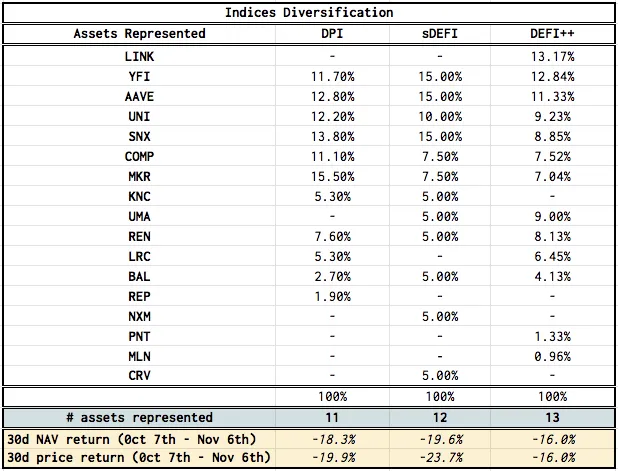The image size is (618, 471).
Task: Click the -23.7% sDEFI price return
Action: 440,458
